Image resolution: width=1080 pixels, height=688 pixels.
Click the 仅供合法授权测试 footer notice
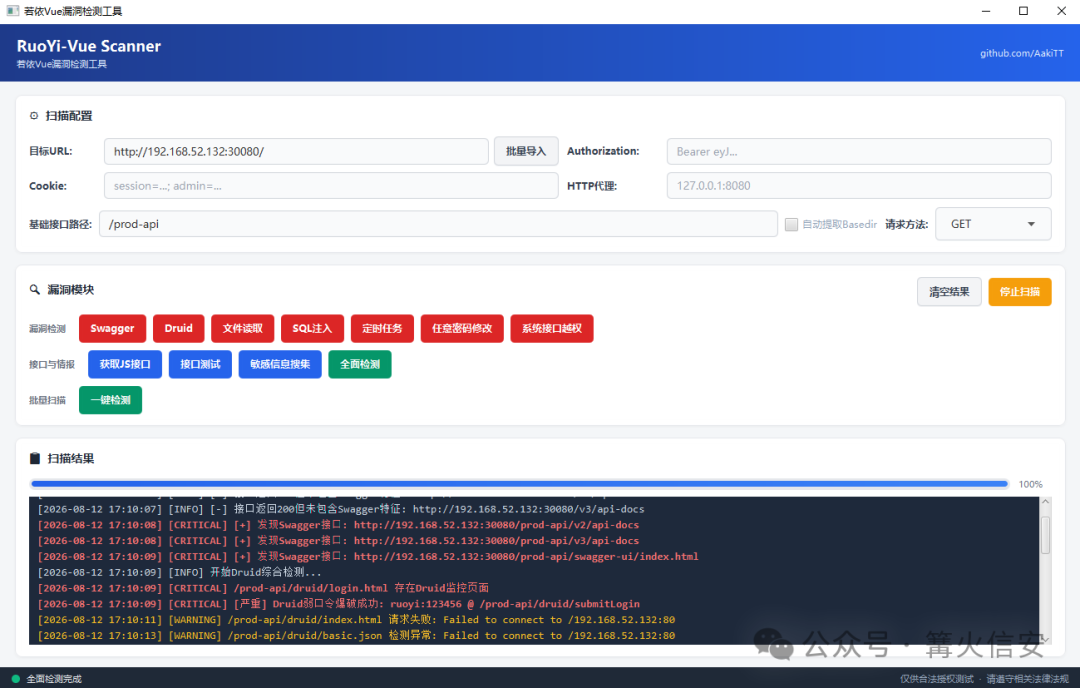(937, 679)
